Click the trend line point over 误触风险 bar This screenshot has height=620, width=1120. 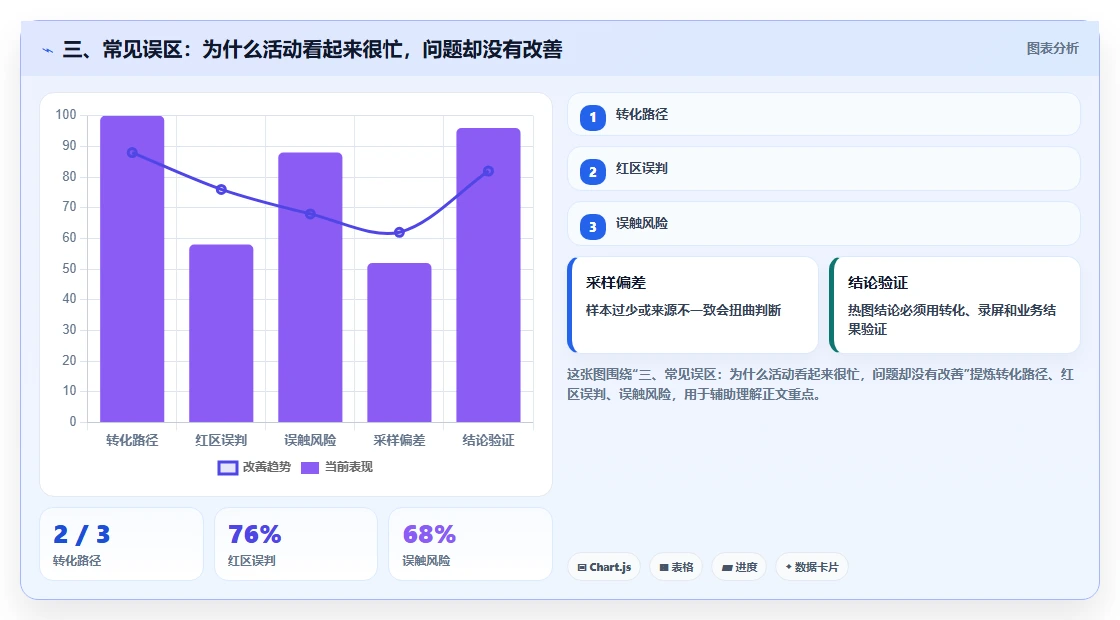[x=310, y=214]
